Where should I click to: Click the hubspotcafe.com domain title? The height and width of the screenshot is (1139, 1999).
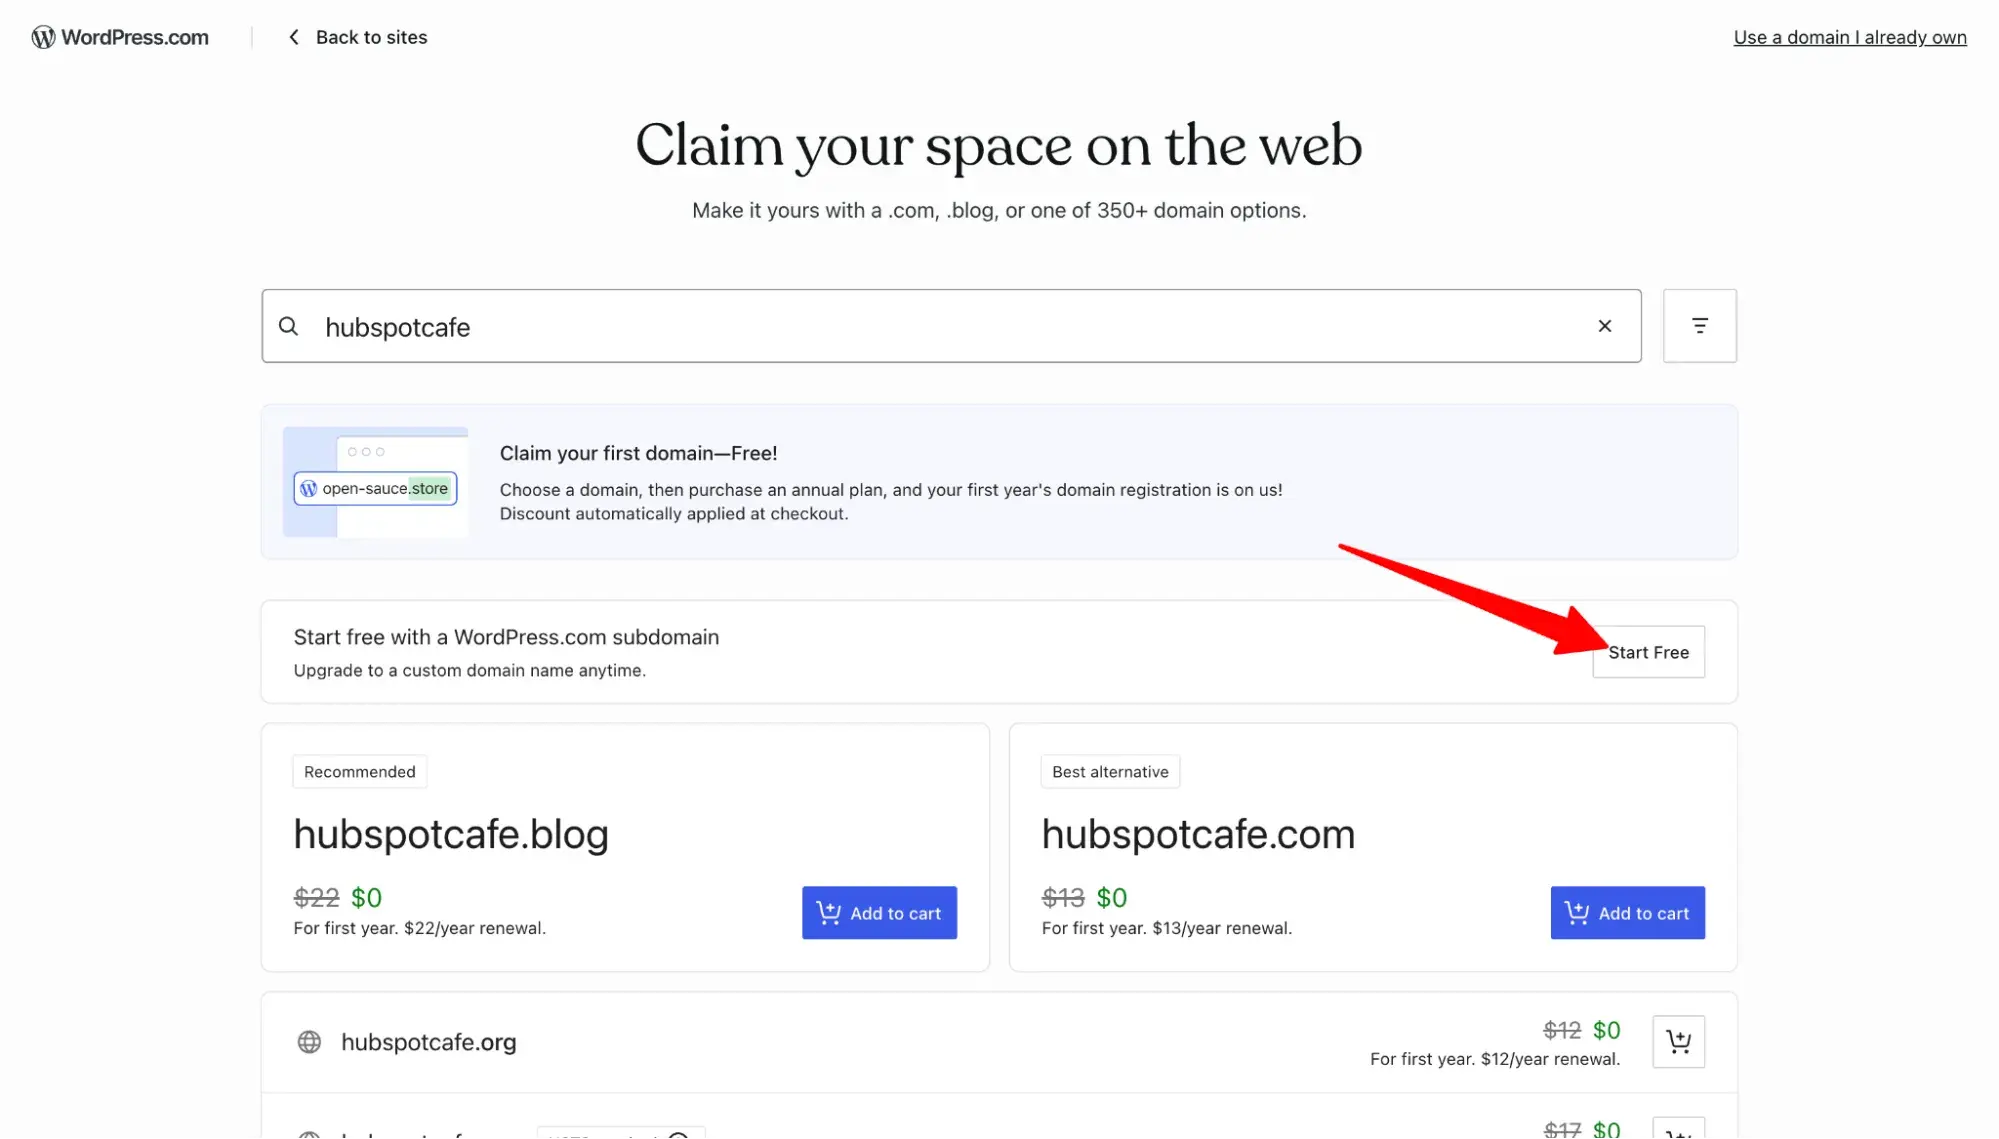coord(1198,833)
